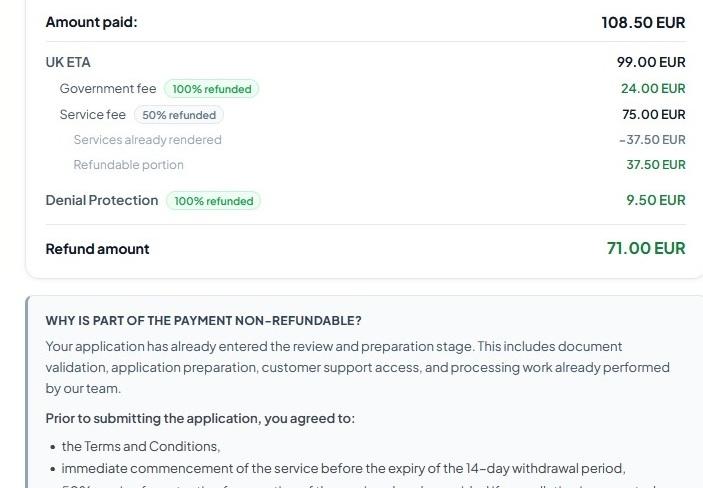Click the 99.00 EUR UK ETA total
This screenshot has width=703, height=488.
[x=651, y=62]
